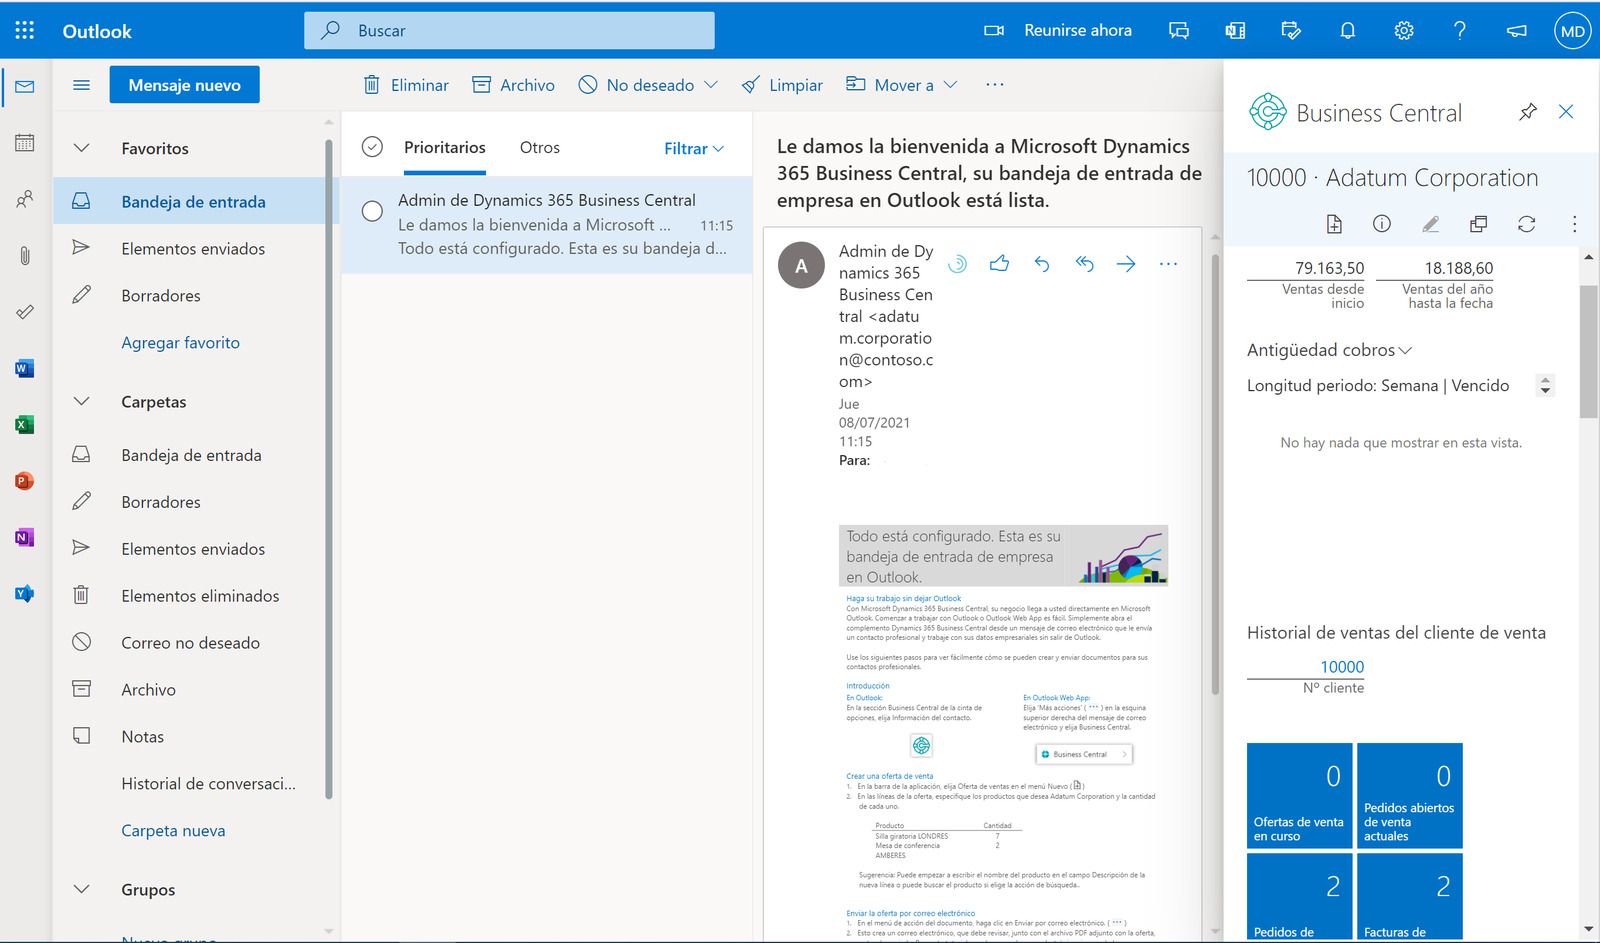Open Business Central in new window icon
1600x943 pixels.
pyautogui.click(x=1478, y=224)
